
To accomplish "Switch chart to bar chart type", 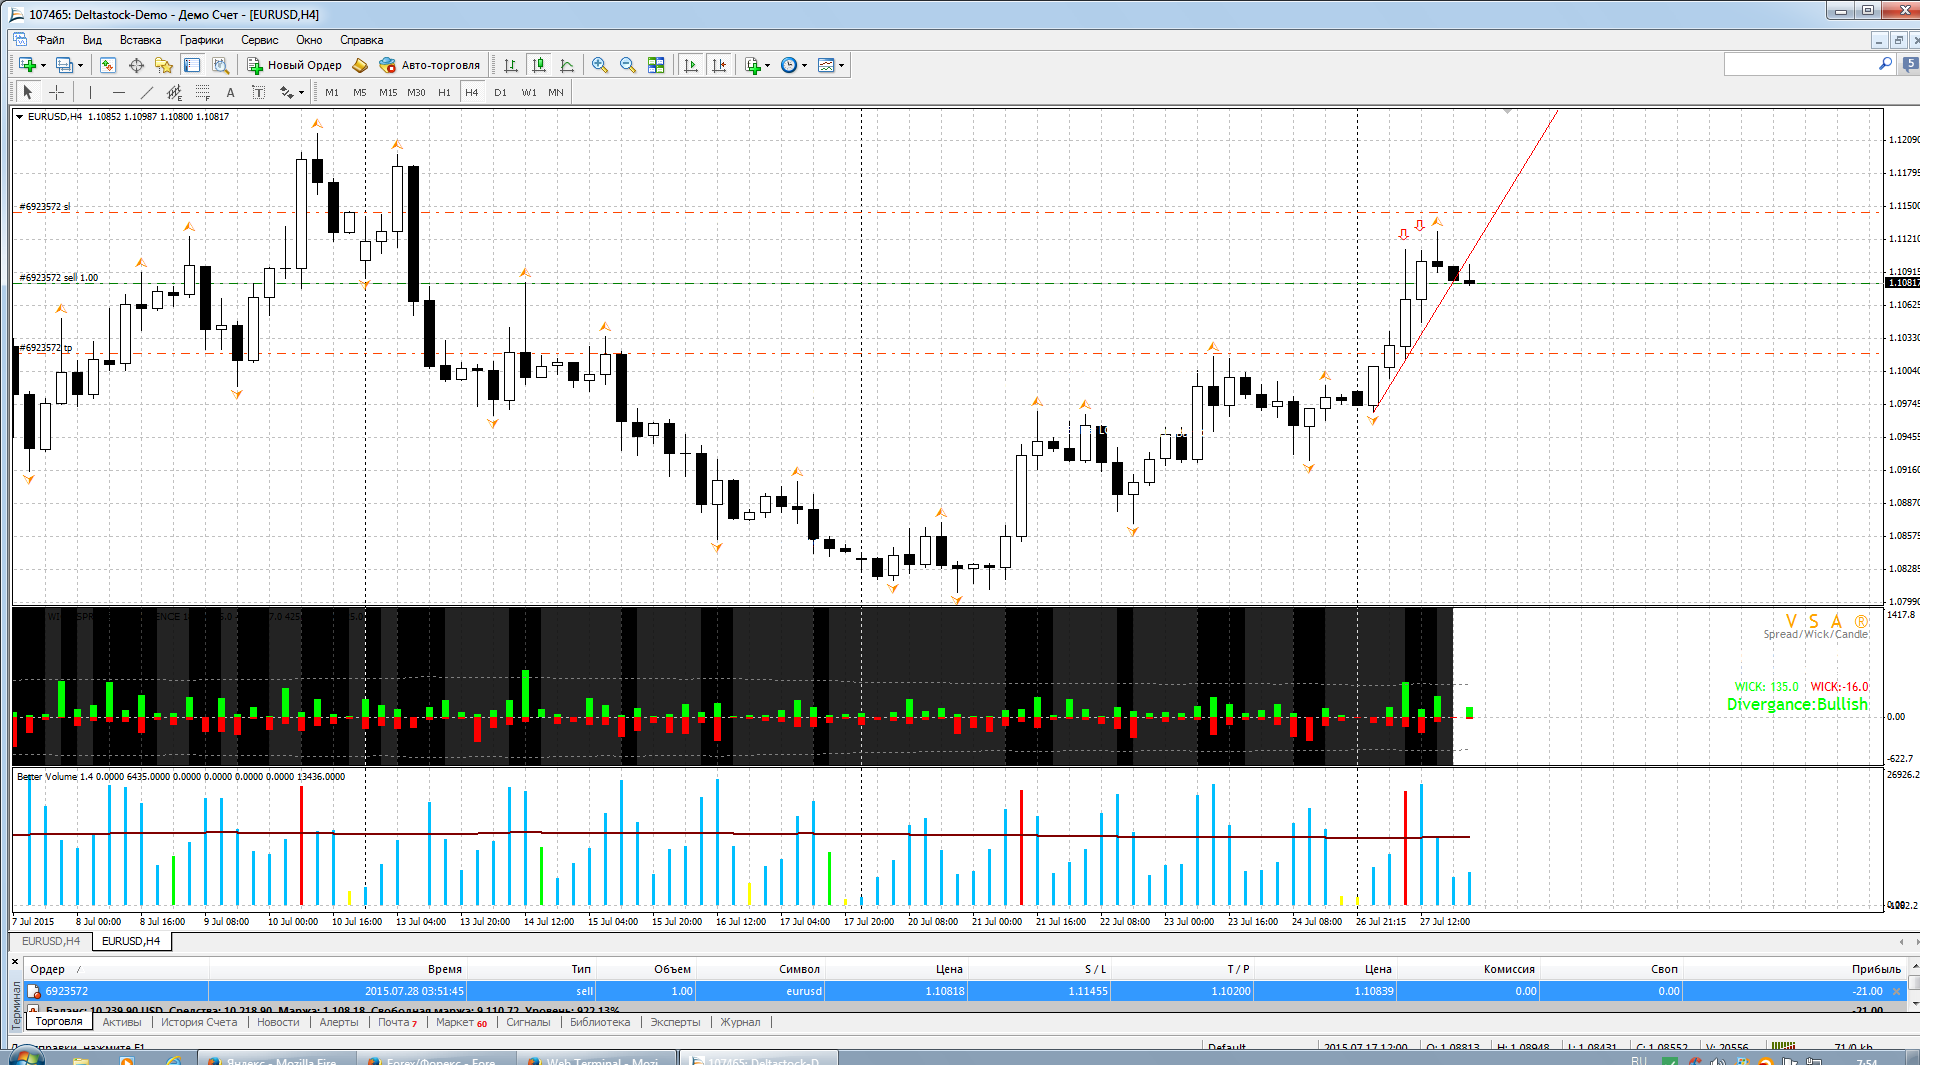I will coord(511,65).
